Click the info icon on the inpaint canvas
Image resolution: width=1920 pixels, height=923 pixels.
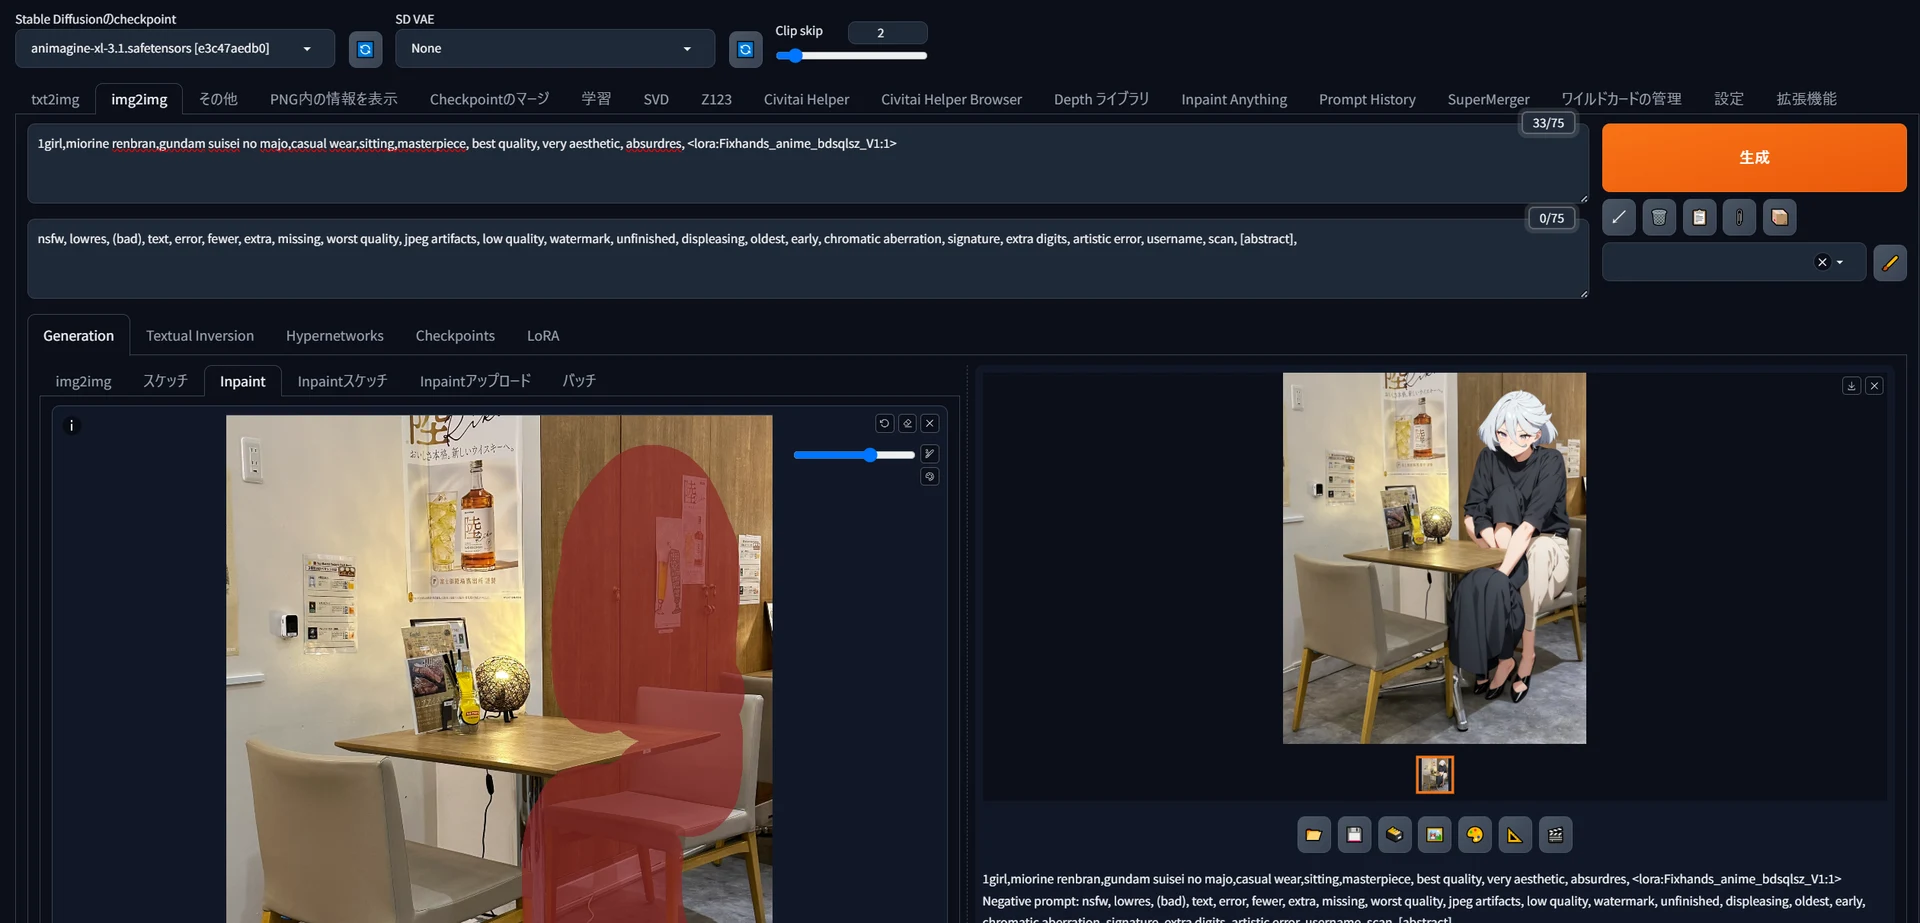pyautogui.click(x=71, y=425)
